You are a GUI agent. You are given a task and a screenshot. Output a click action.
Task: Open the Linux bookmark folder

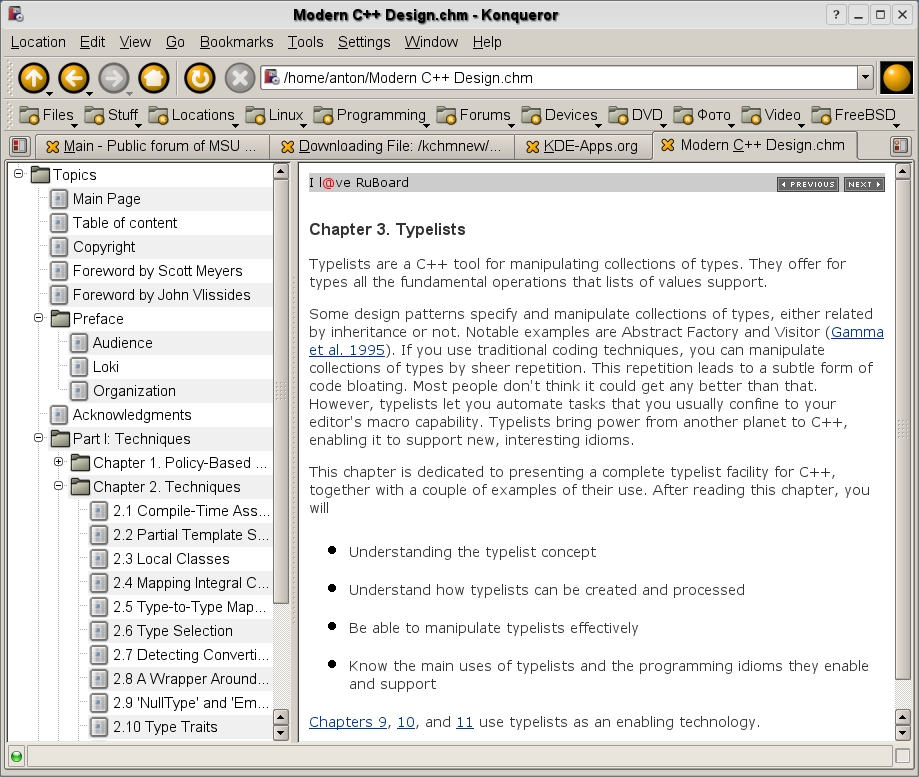point(274,115)
